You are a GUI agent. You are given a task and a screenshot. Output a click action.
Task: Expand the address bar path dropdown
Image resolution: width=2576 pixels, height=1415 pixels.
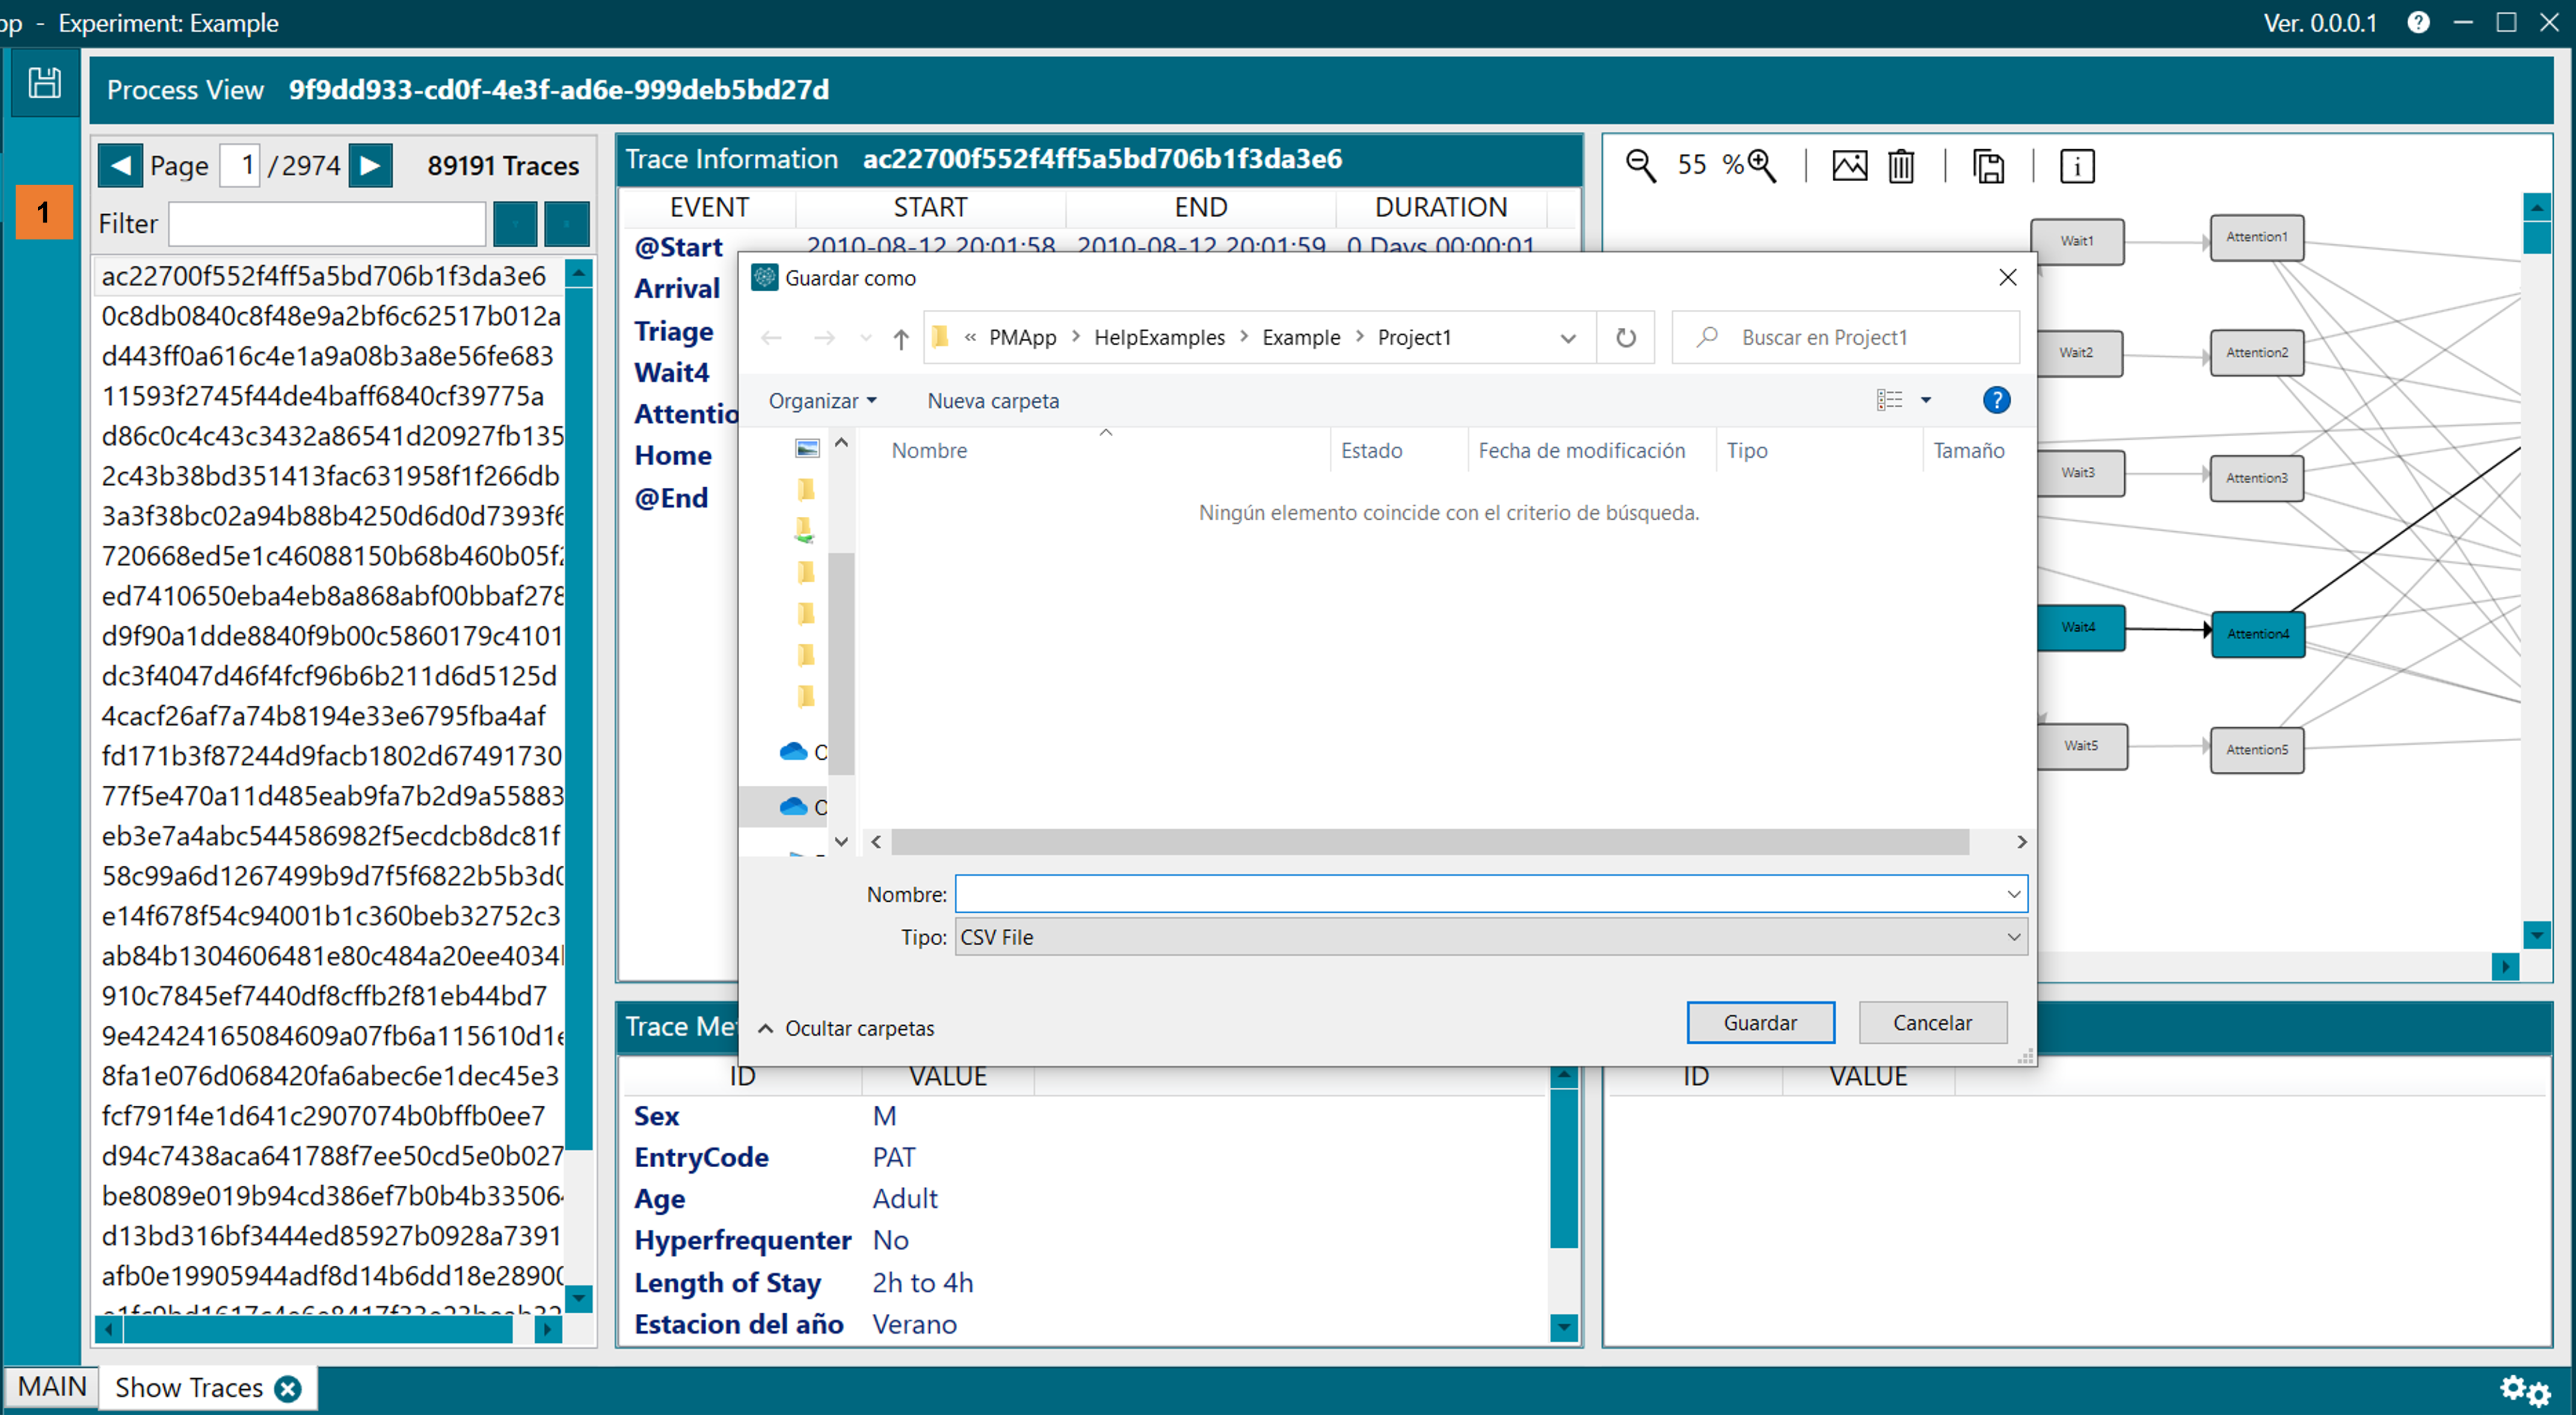click(1567, 338)
